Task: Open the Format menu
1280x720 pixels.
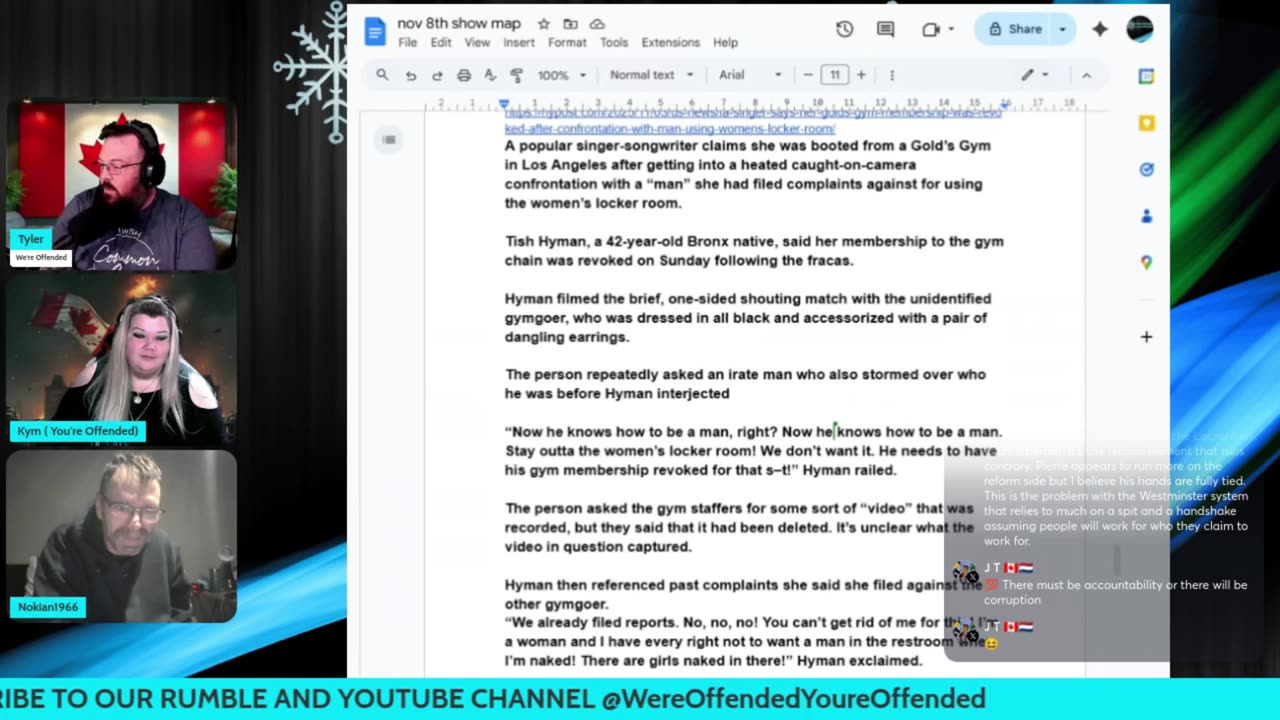Action: 567,43
